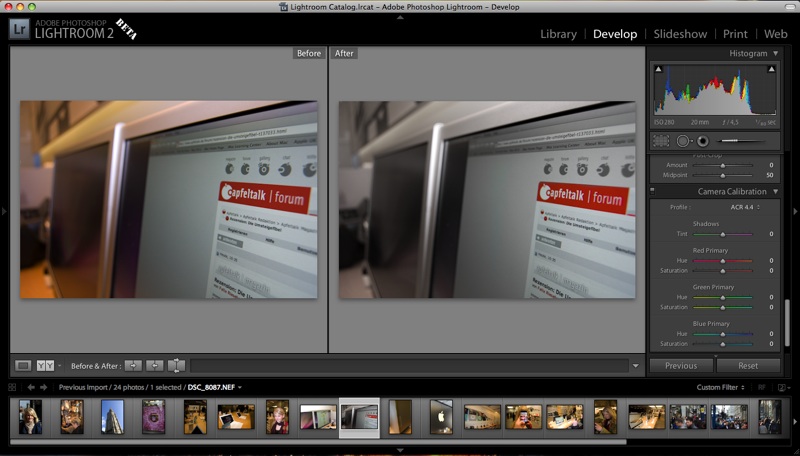Adjust the Red Primary Hue slider

point(722,261)
